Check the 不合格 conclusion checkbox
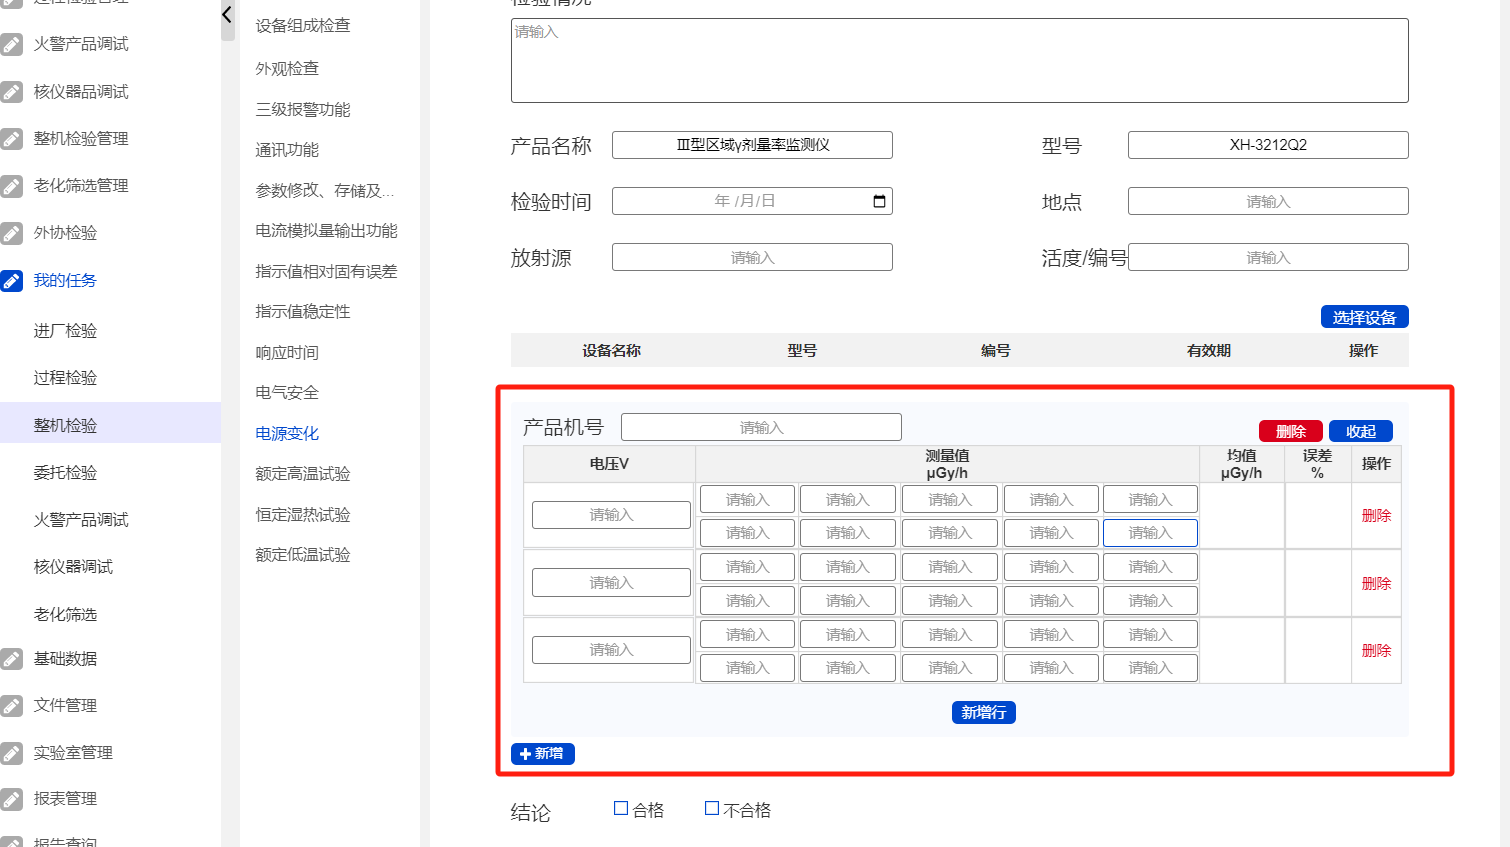This screenshot has width=1510, height=847. pos(712,809)
